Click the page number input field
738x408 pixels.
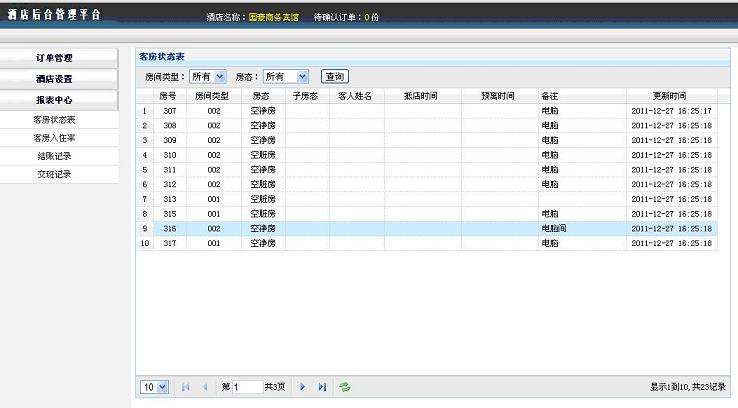(248, 387)
